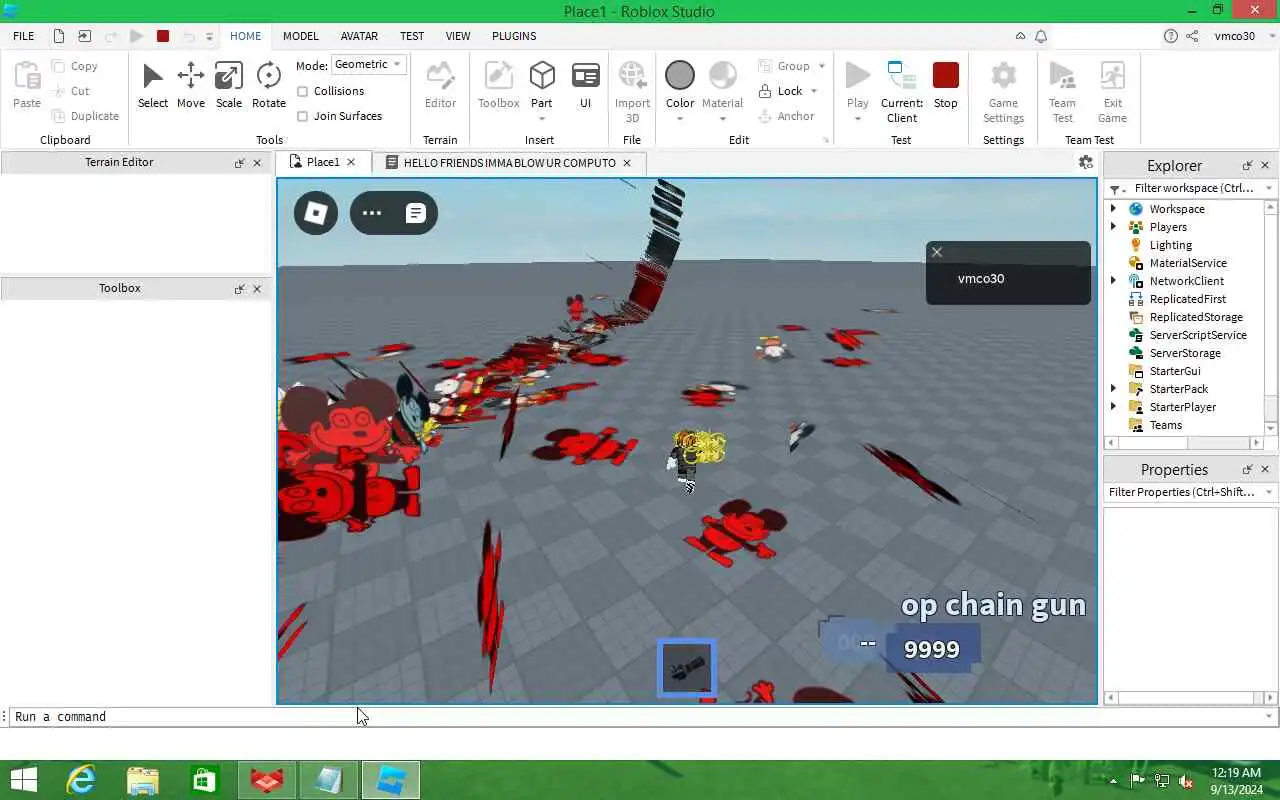Toggle the Join Surfaces checkbox
Viewport: 1280px width, 800px height.
coord(303,116)
